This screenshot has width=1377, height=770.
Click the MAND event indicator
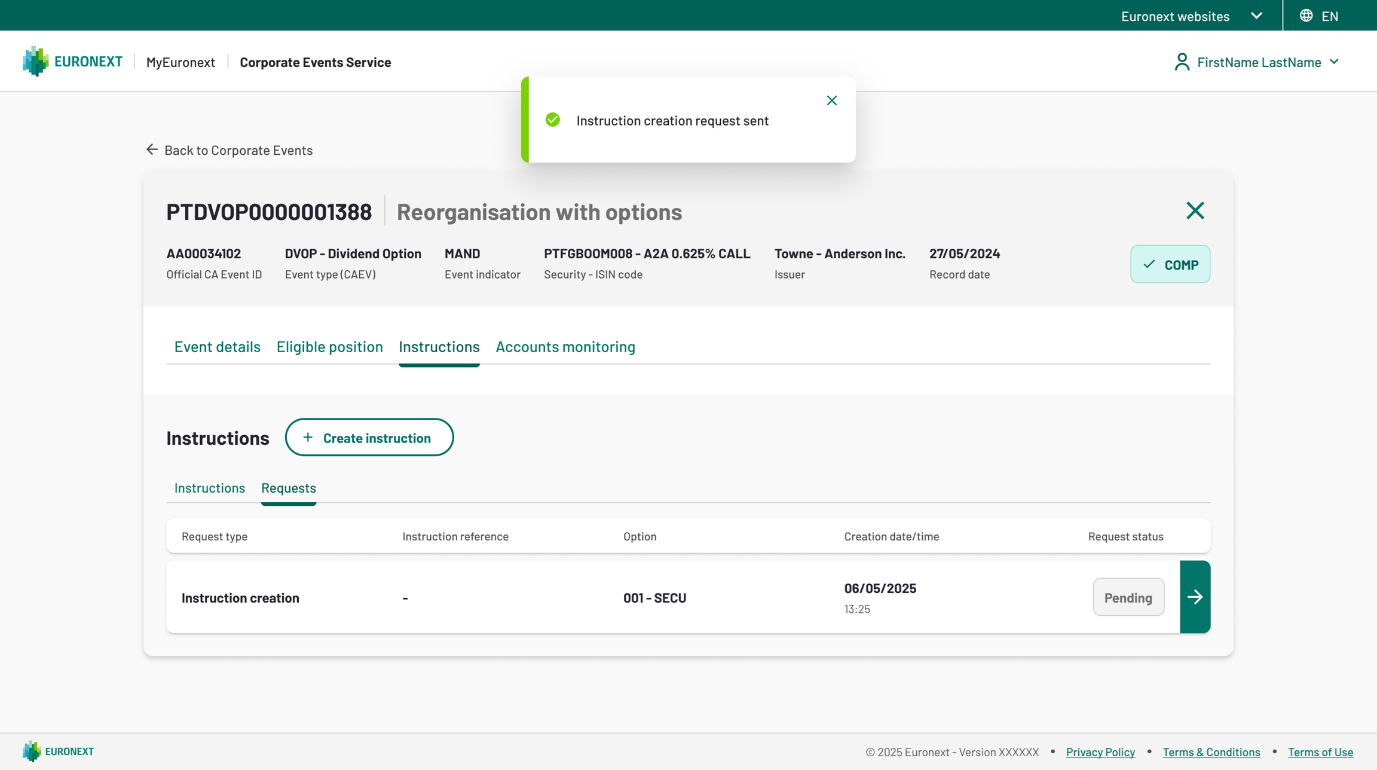pos(463,254)
